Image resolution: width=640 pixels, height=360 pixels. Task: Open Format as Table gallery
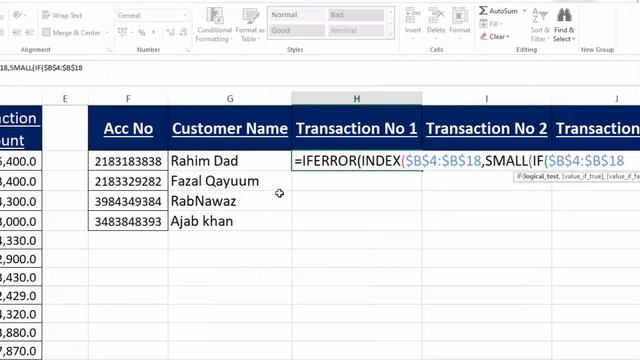click(x=250, y=25)
